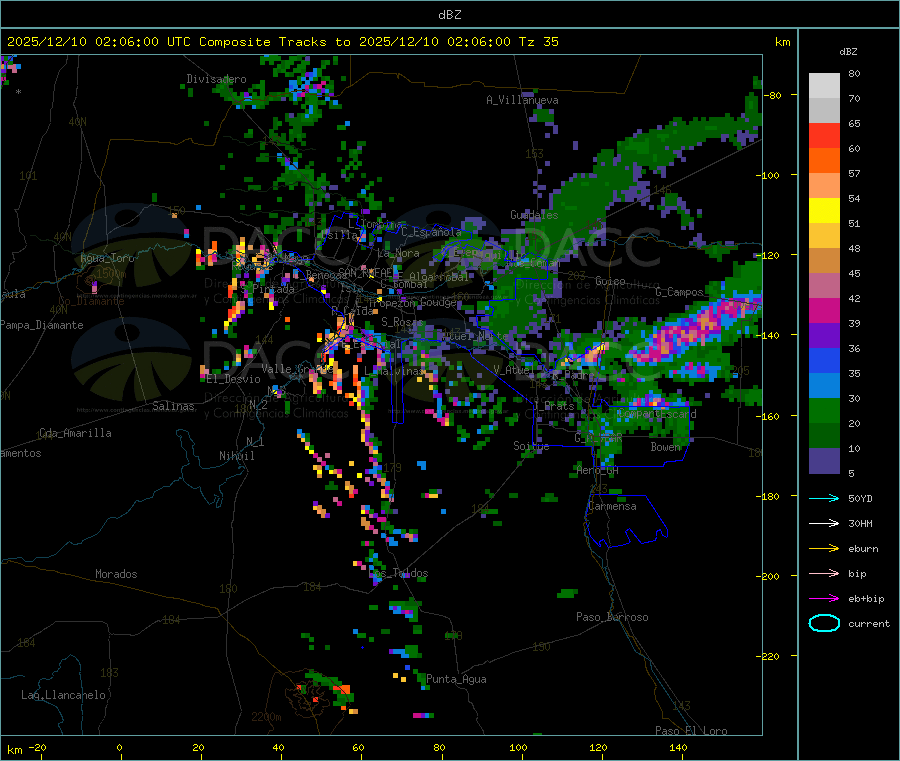Pick the purple 36-39 dBZ band

[824, 336]
